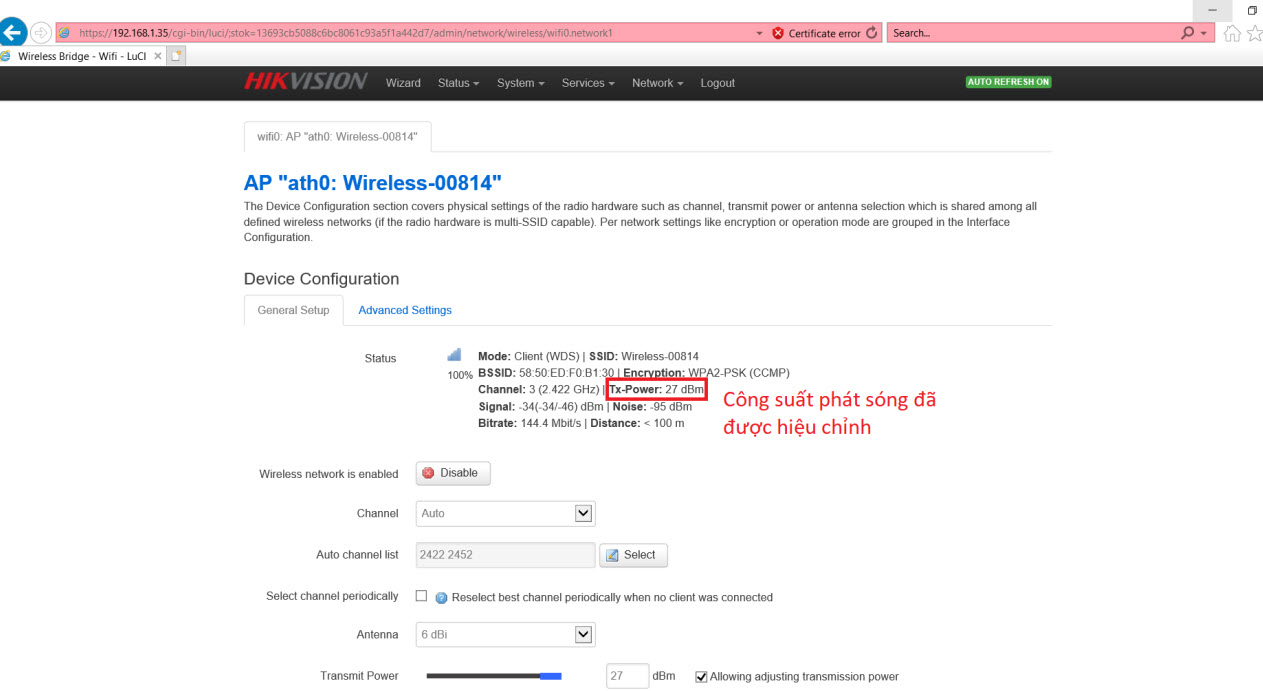Click the browser home icon
1263x691 pixels.
[x=1232, y=33]
